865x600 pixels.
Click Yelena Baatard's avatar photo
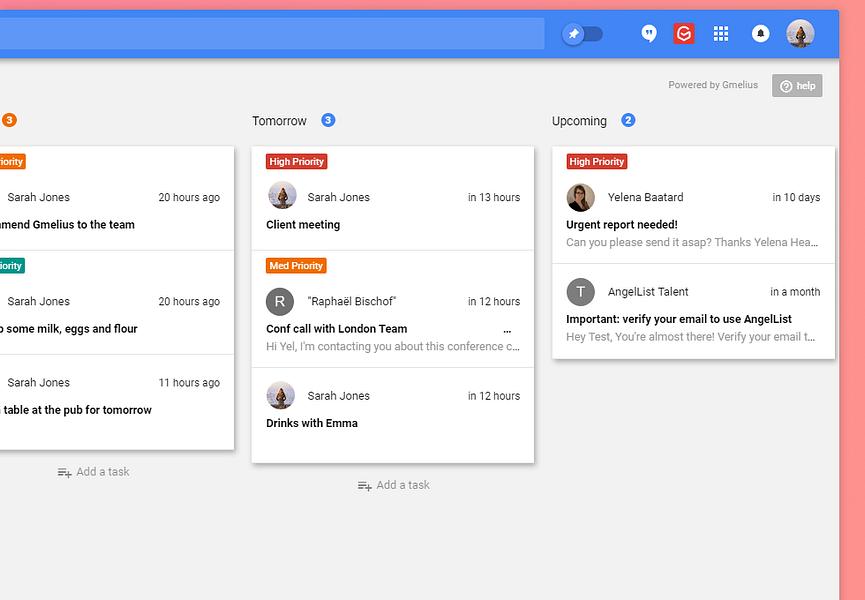[x=580, y=197]
